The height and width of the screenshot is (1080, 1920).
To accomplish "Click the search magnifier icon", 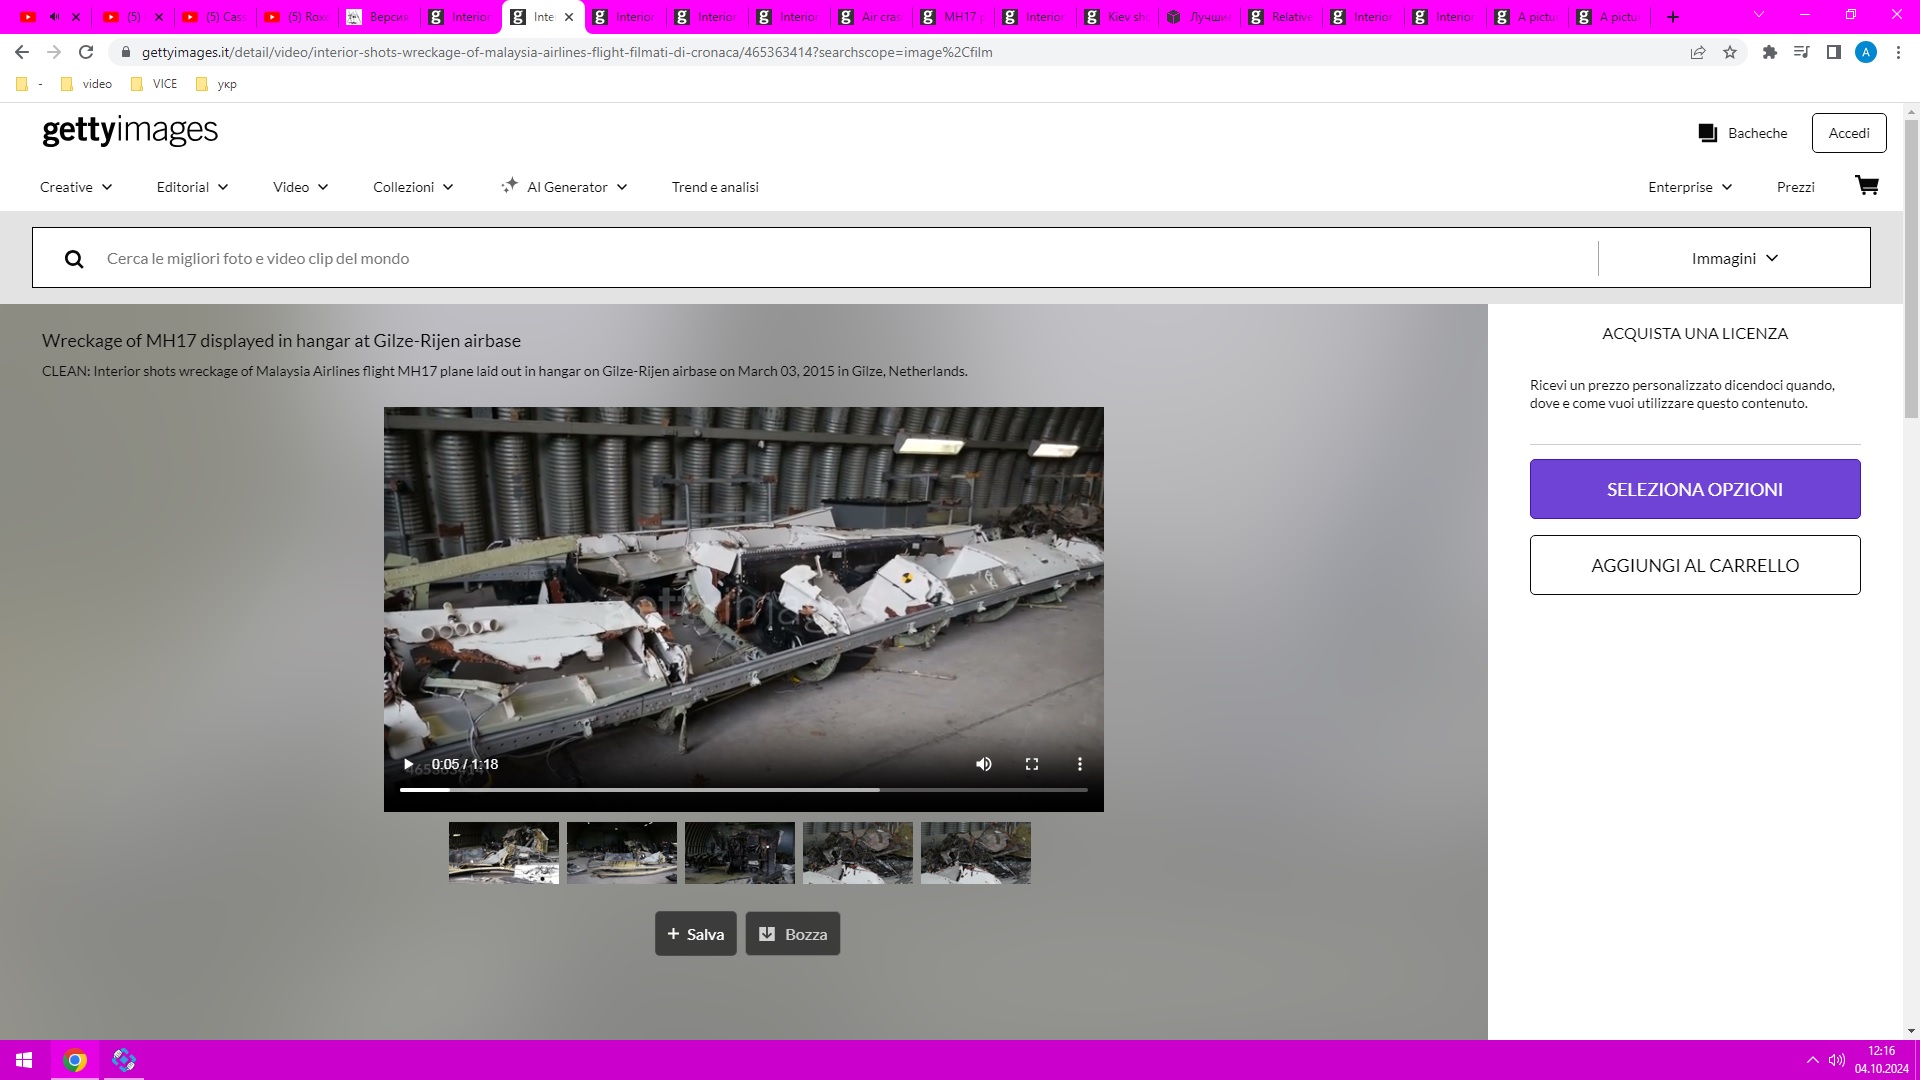I will pos(74,259).
